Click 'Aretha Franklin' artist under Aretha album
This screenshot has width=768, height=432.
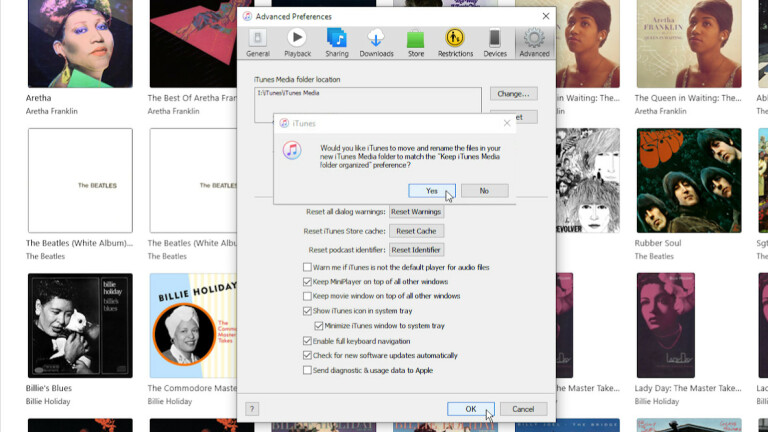[51, 111]
